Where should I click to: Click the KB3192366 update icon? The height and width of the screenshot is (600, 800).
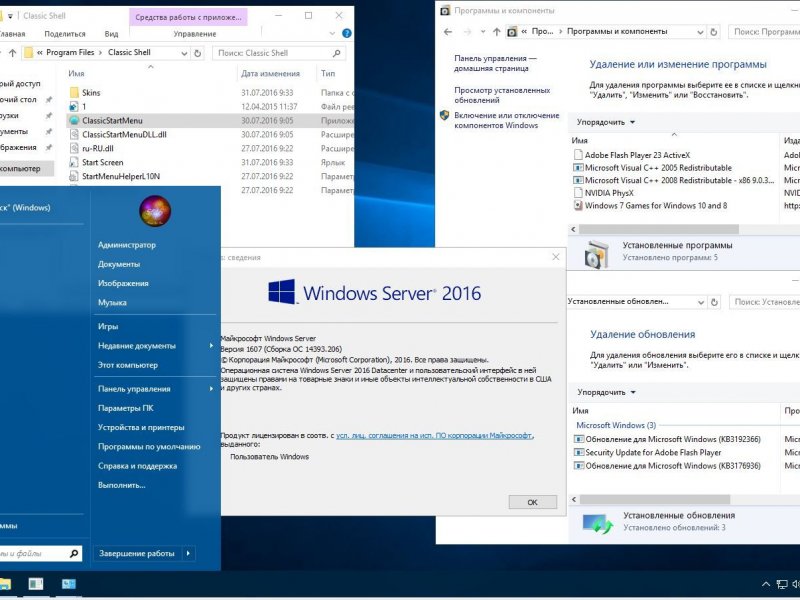(579, 439)
